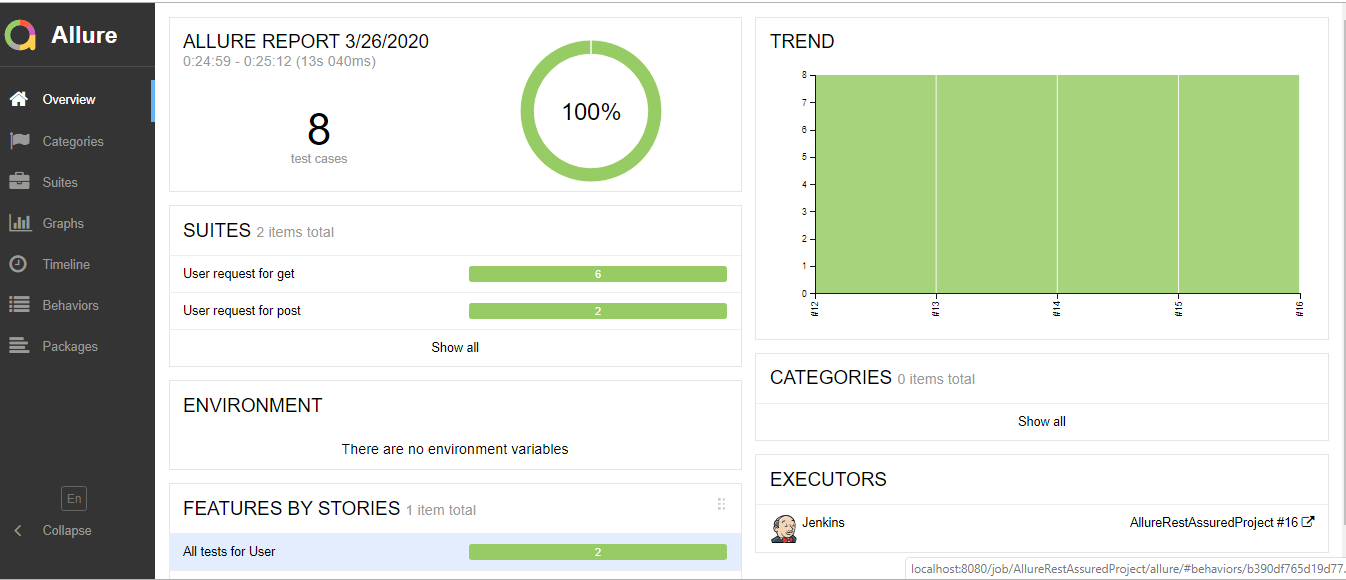The height and width of the screenshot is (580, 1346).
Task: Show all suites
Action: pos(455,347)
